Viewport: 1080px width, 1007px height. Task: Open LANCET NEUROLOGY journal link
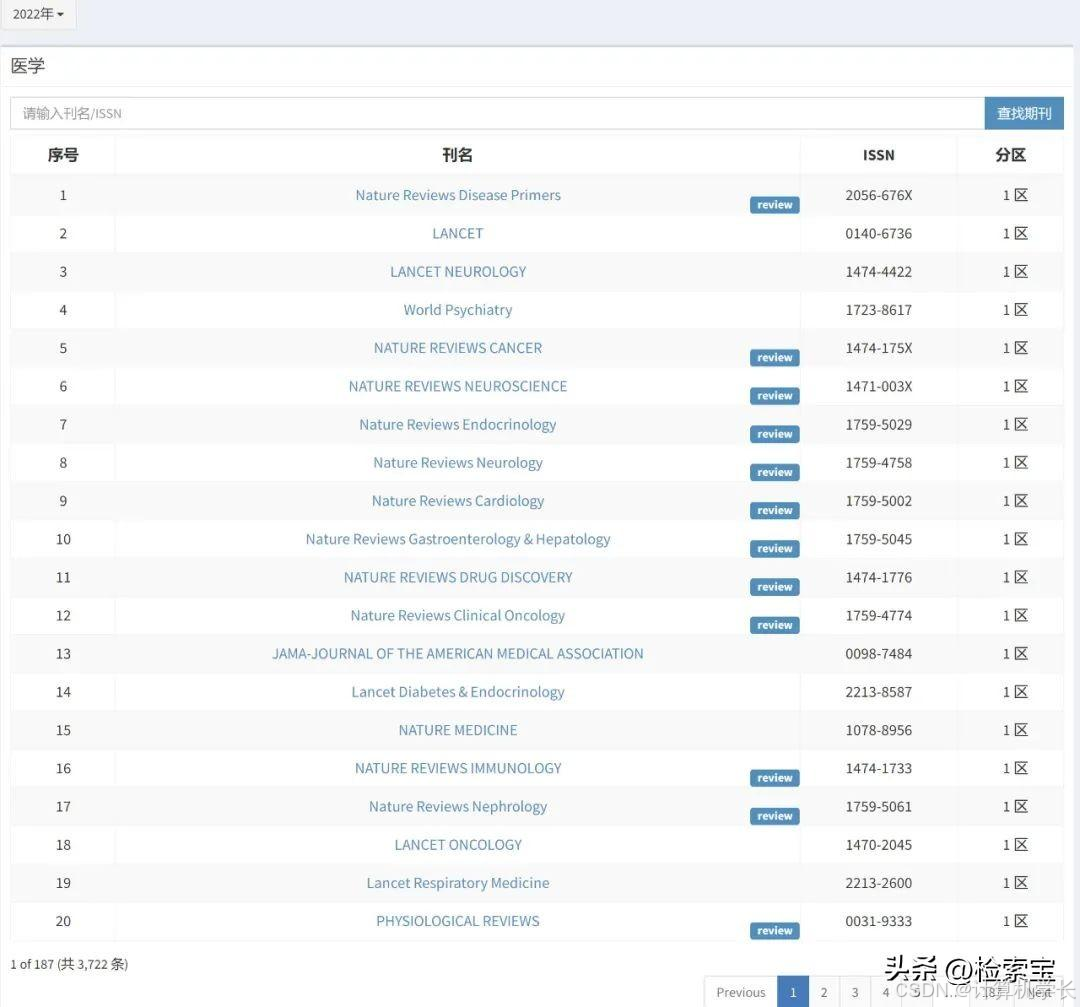458,271
